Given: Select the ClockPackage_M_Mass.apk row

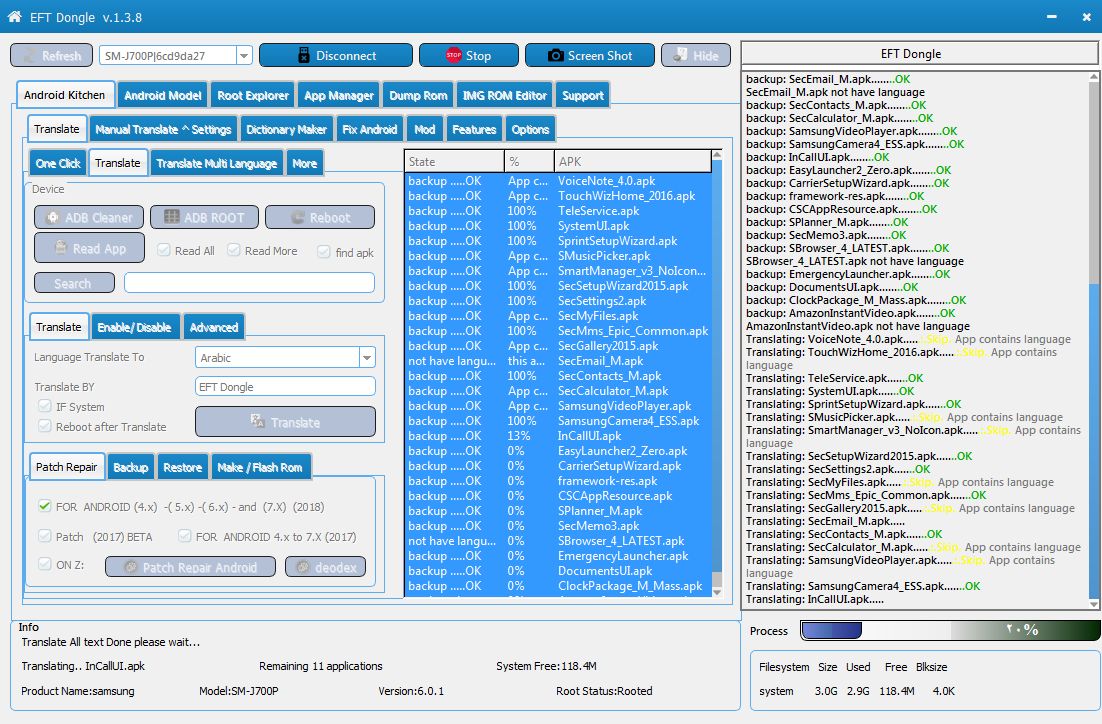Looking at the screenshot, I should pyautogui.click(x=559, y=586).
